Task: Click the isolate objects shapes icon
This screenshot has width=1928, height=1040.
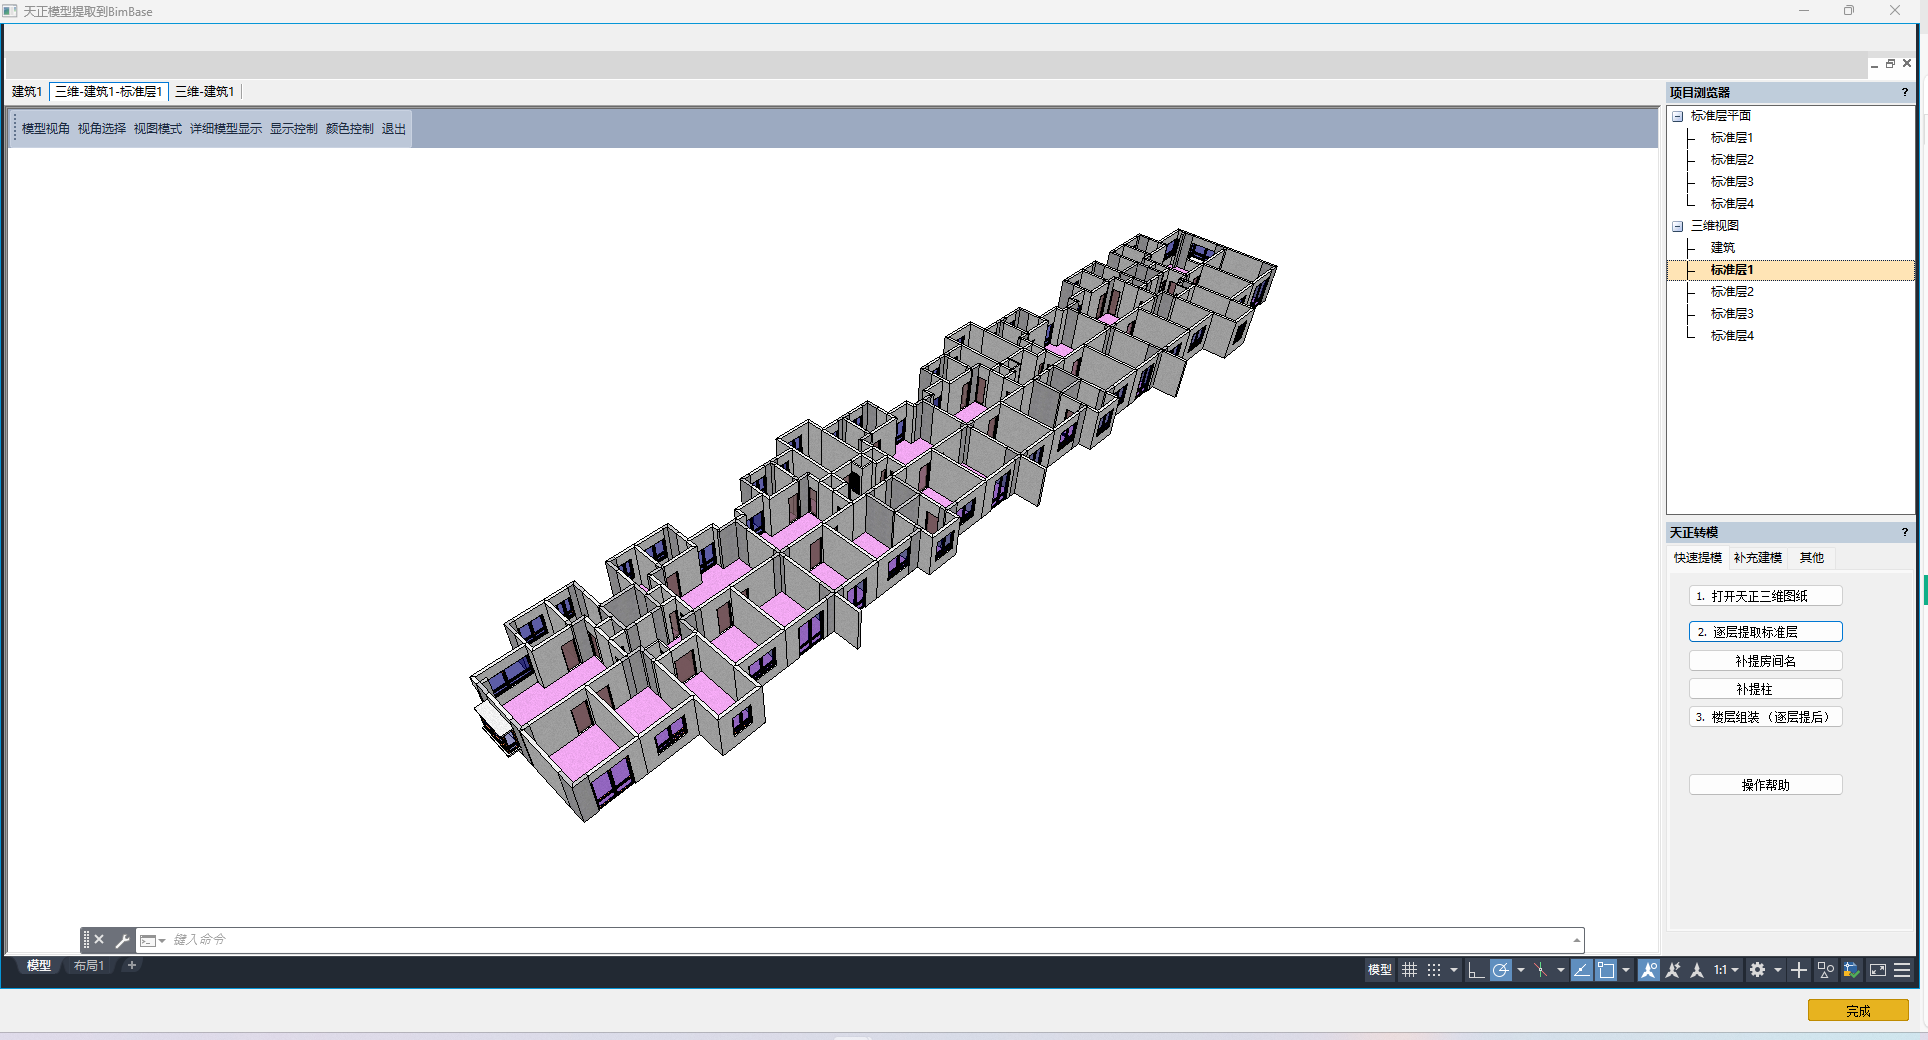Action: (x=1826, y=970)
